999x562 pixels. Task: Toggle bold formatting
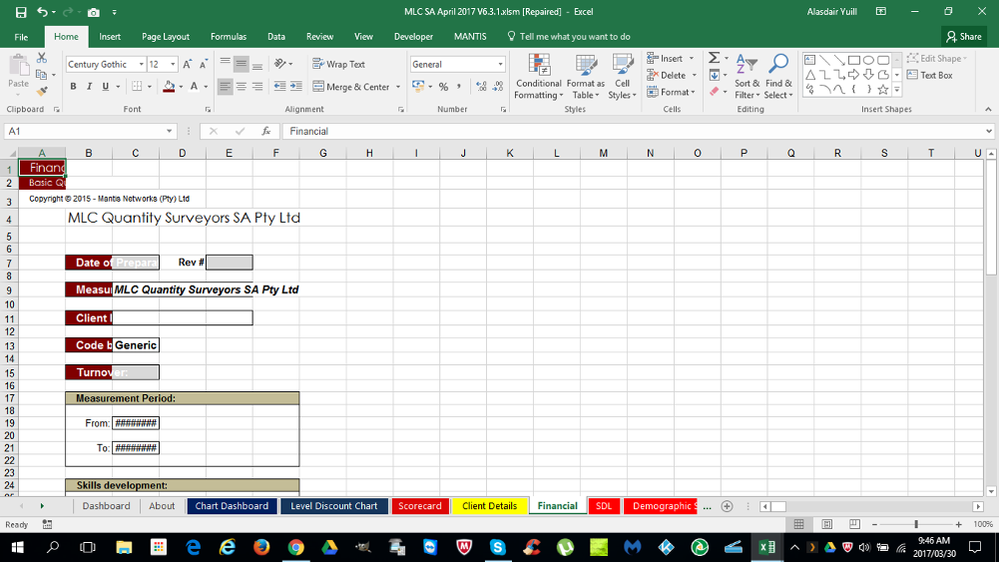(x=73, y=87)
